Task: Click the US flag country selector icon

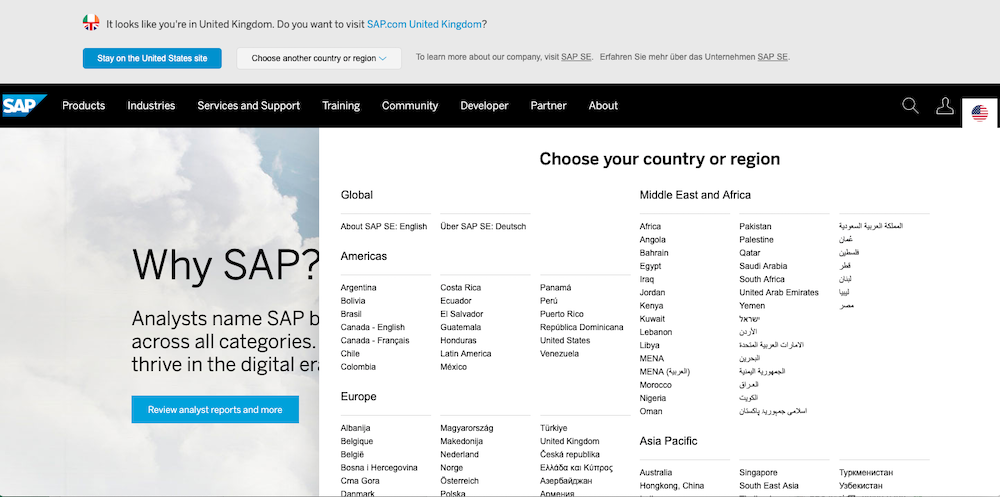Action: click(x=980, y=114)
